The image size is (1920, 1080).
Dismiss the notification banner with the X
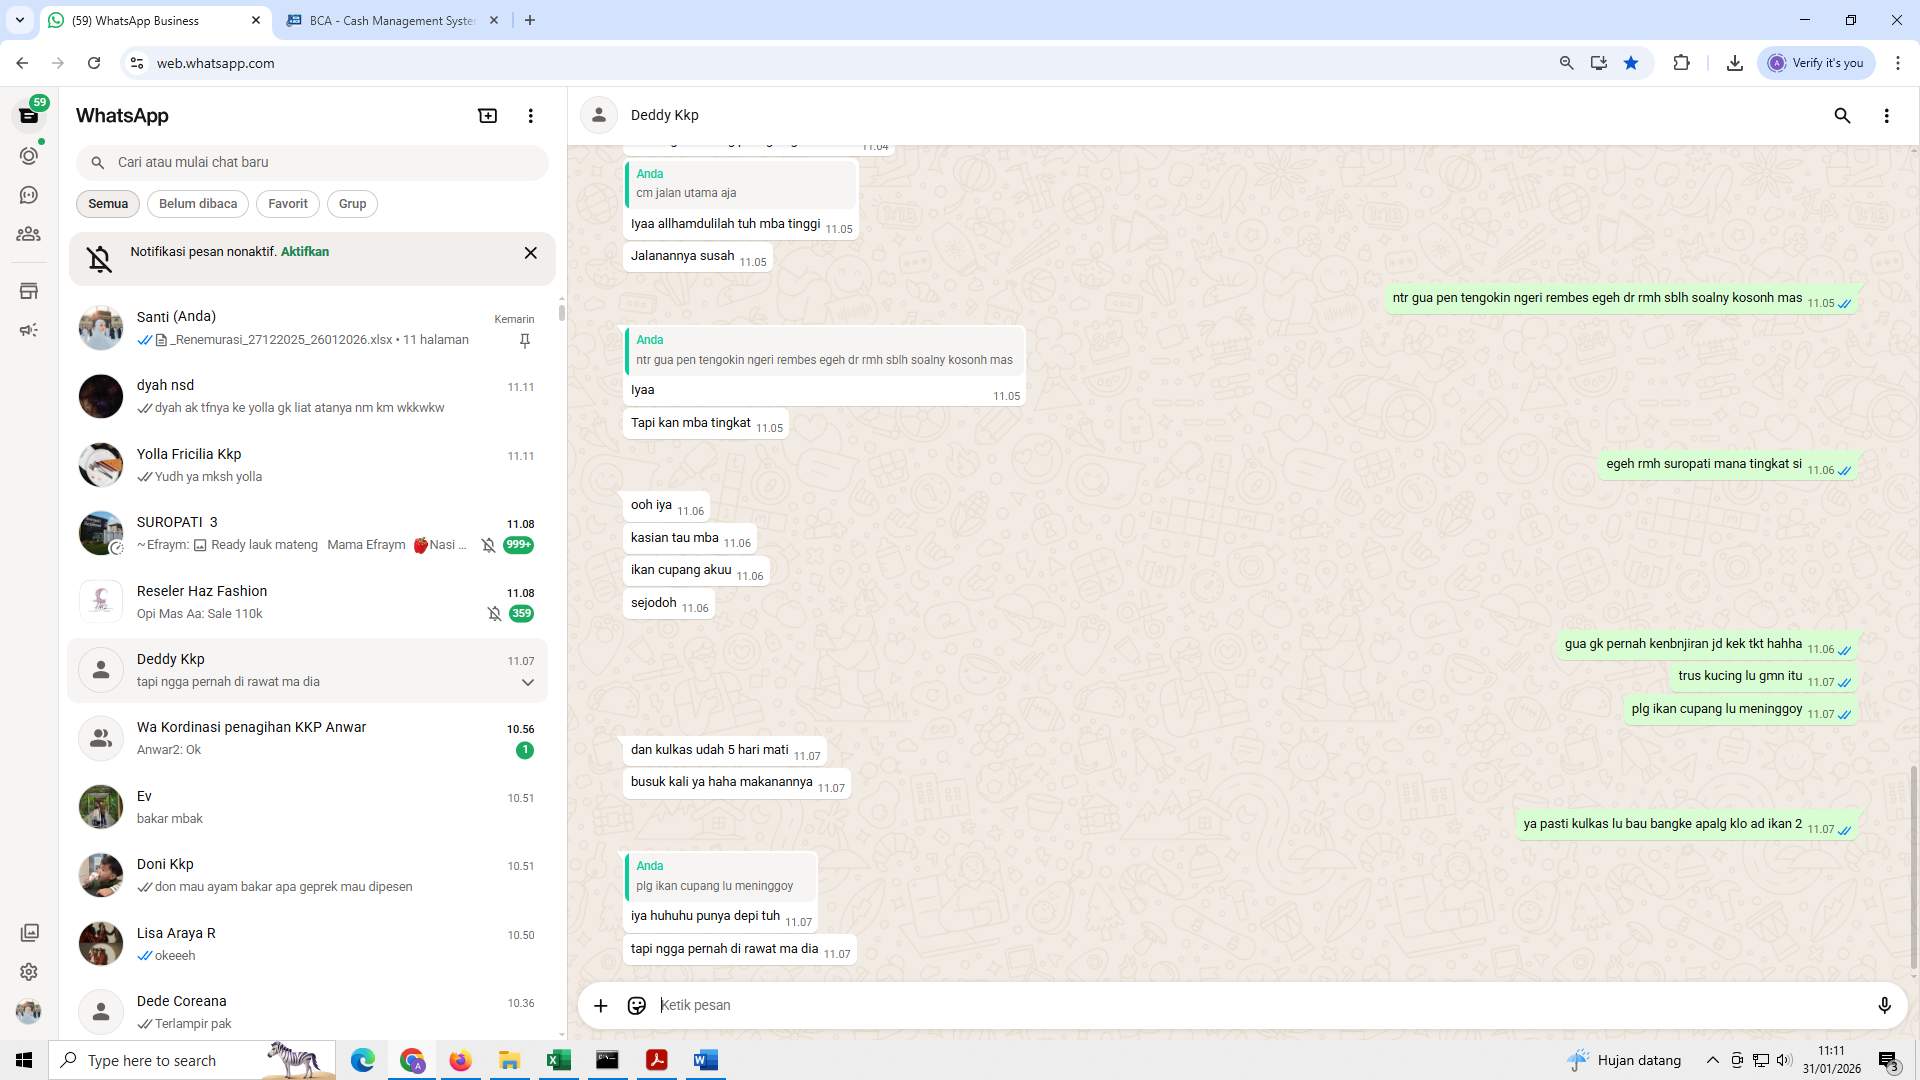pyautogui.click(x=530, y=252)
